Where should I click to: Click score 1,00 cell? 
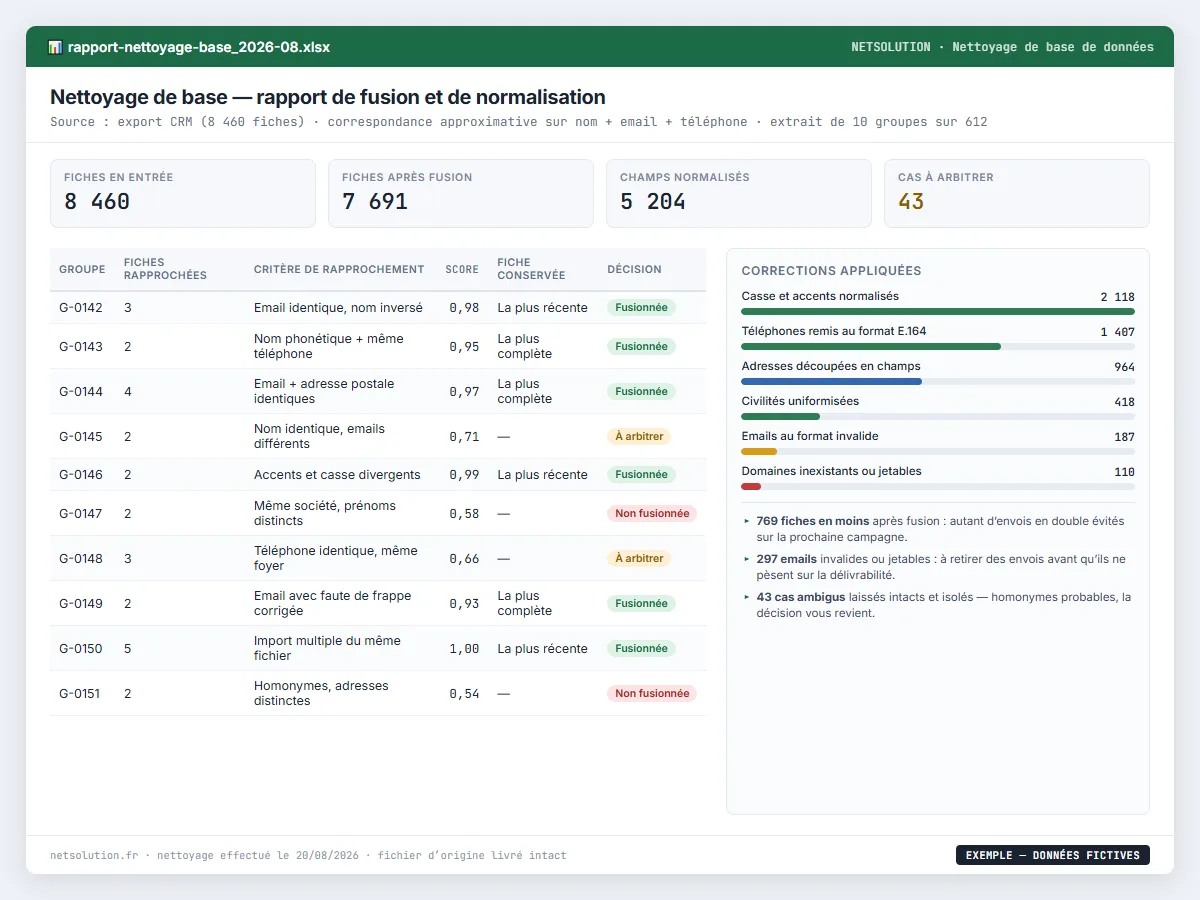(x=464, y=648)
